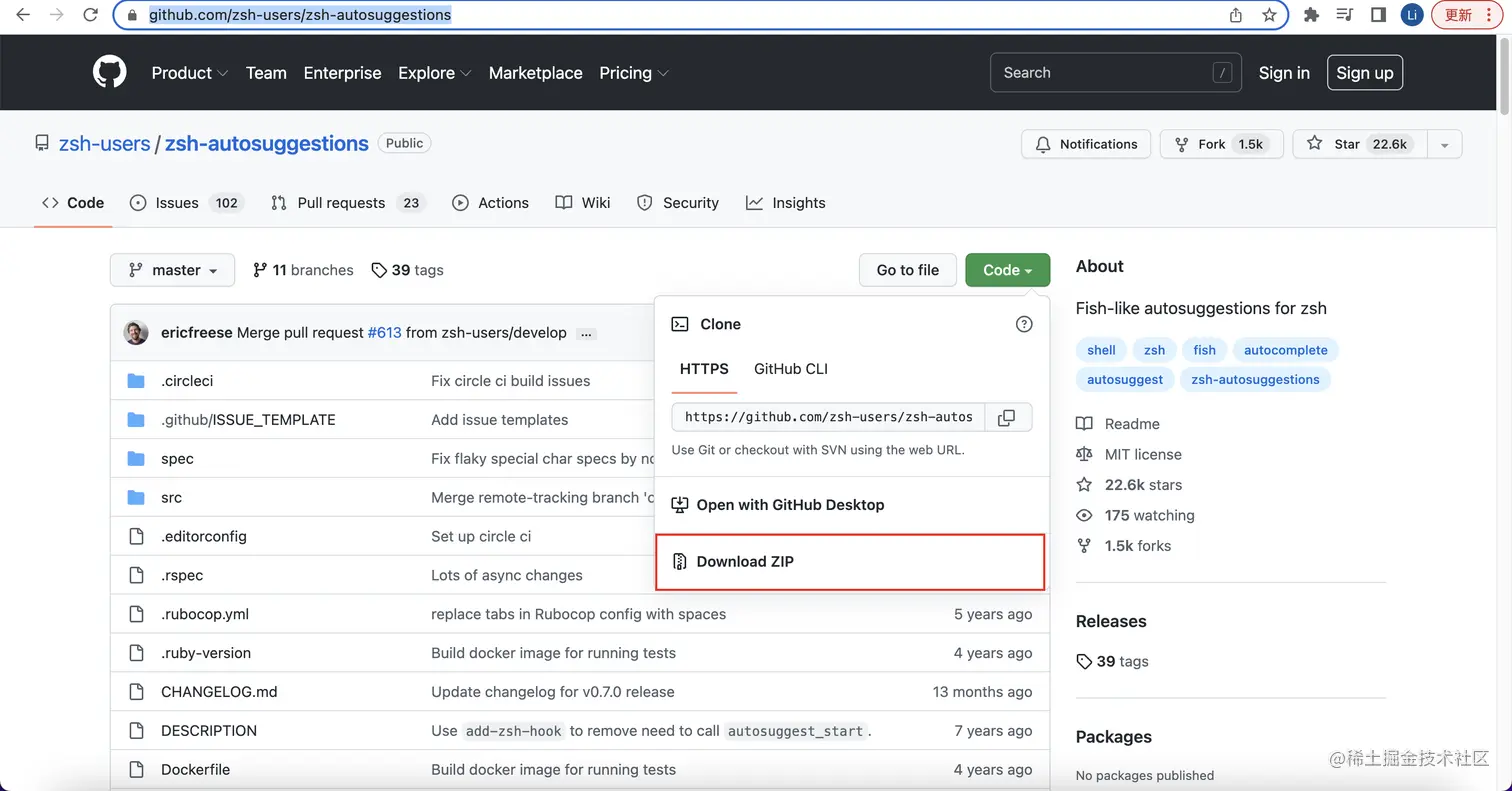Screen dimensions: 1512x791
Task: Open the Insights tab
Action: click(x=786, y=203)
